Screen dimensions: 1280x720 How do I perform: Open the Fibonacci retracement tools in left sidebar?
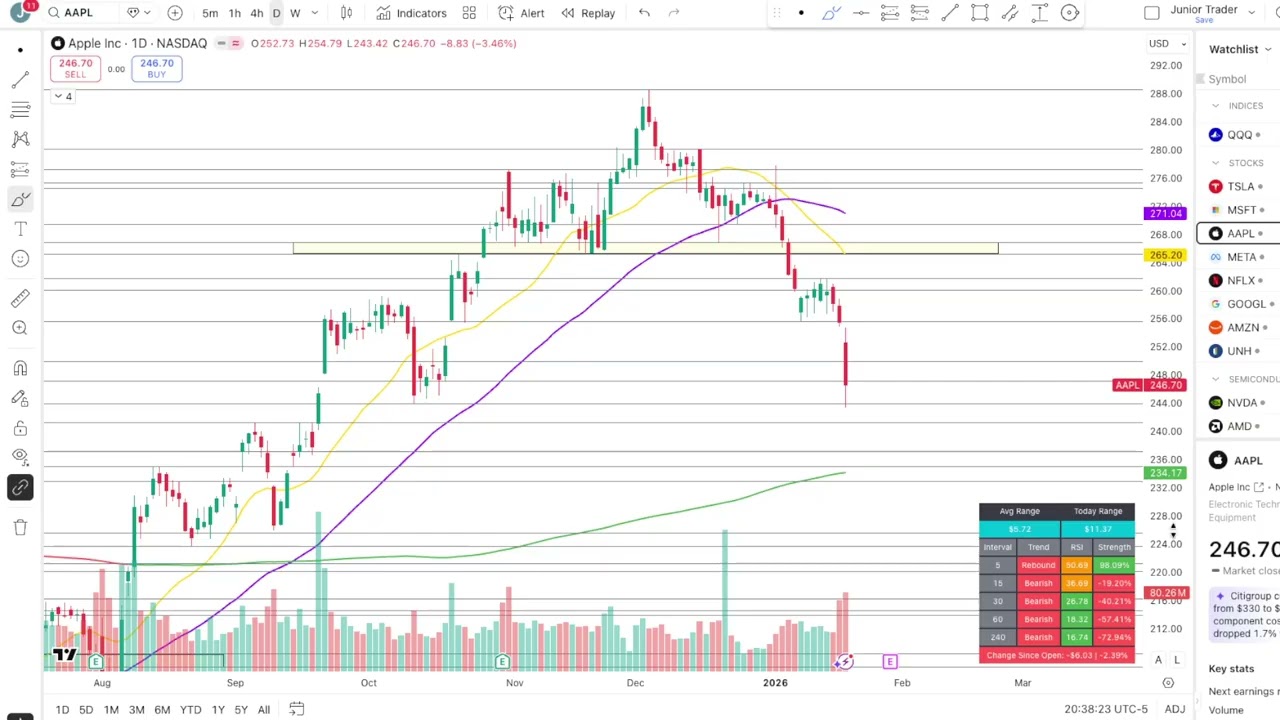(x=20, y=109)
